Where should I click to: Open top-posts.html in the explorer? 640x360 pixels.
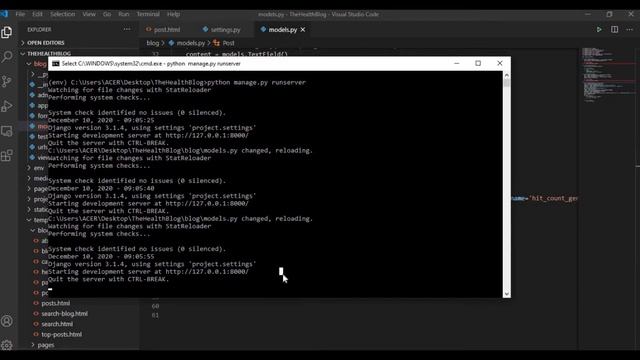(61, 335)
